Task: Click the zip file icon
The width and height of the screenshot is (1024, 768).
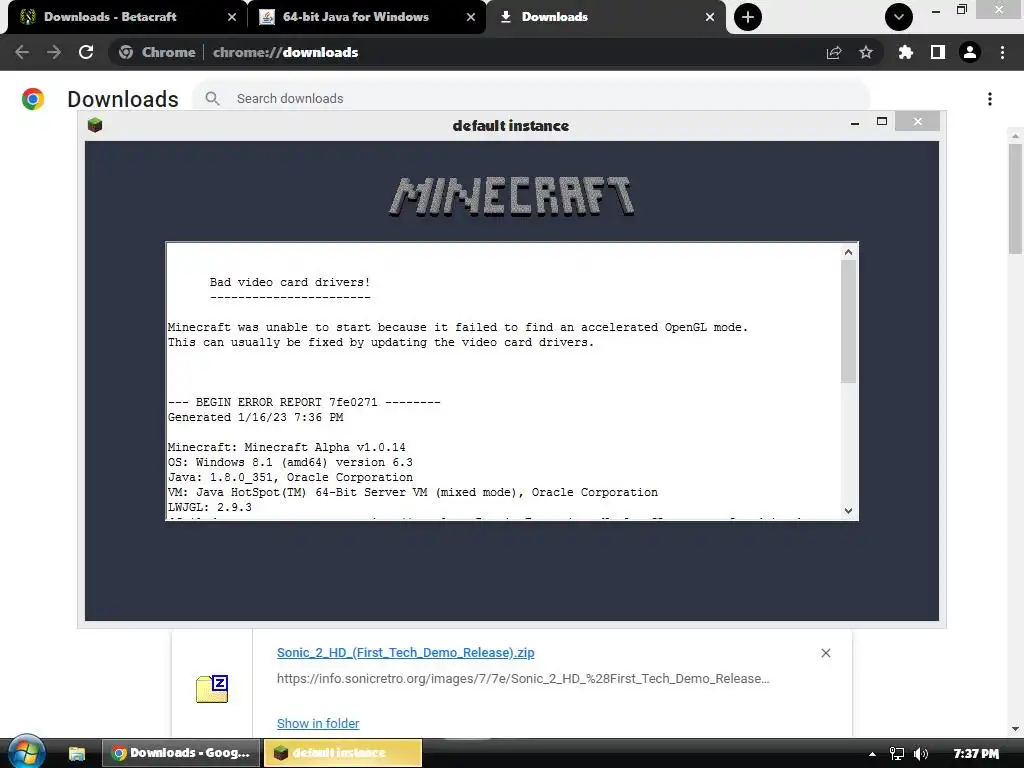Action: click(212, 688)
